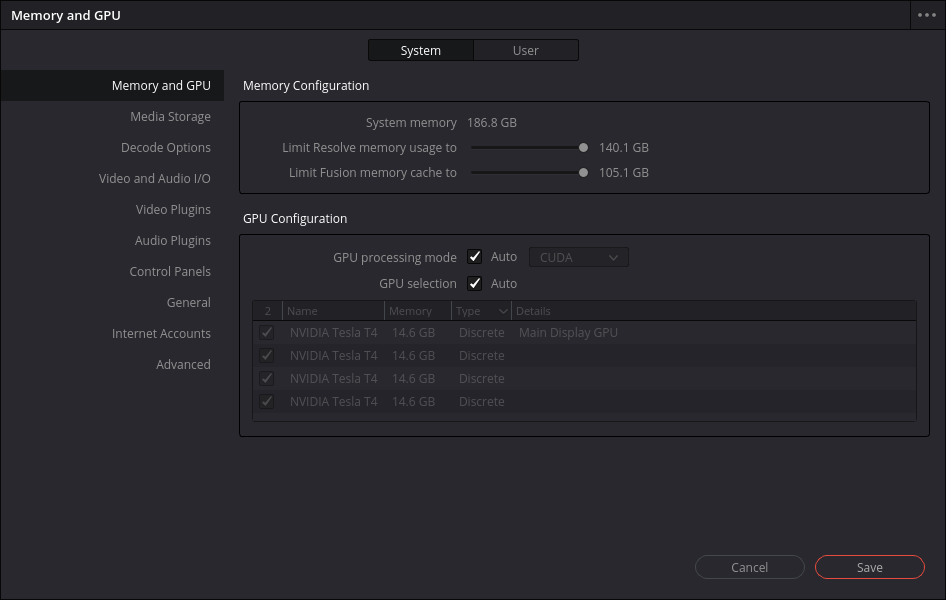Click the Details column header
The width and height of the screenshot is (946, 600).
[x=714, y=311]
